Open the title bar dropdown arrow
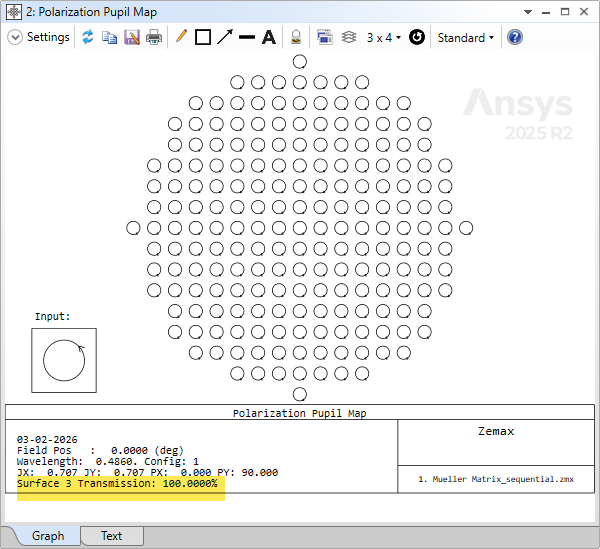Viewport: 600px width, 549px height. click(x=528, y=12)
